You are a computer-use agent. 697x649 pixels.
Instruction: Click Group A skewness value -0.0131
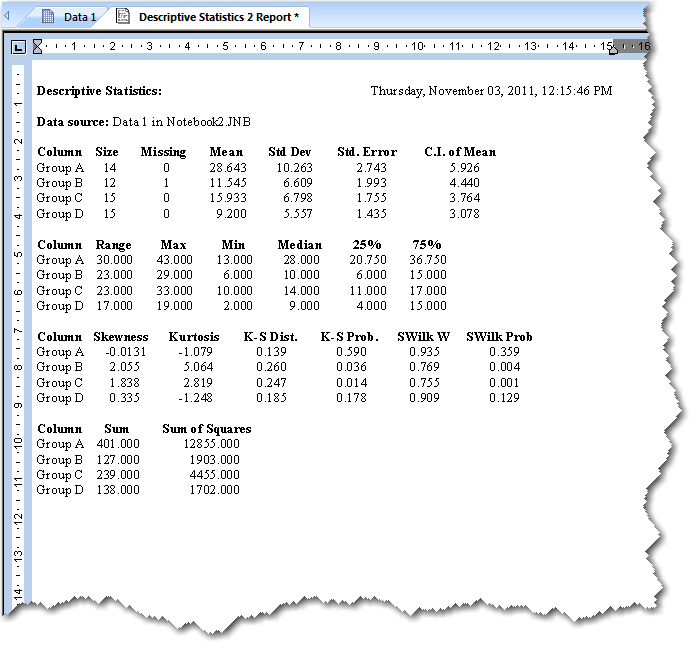coord(125,352)
